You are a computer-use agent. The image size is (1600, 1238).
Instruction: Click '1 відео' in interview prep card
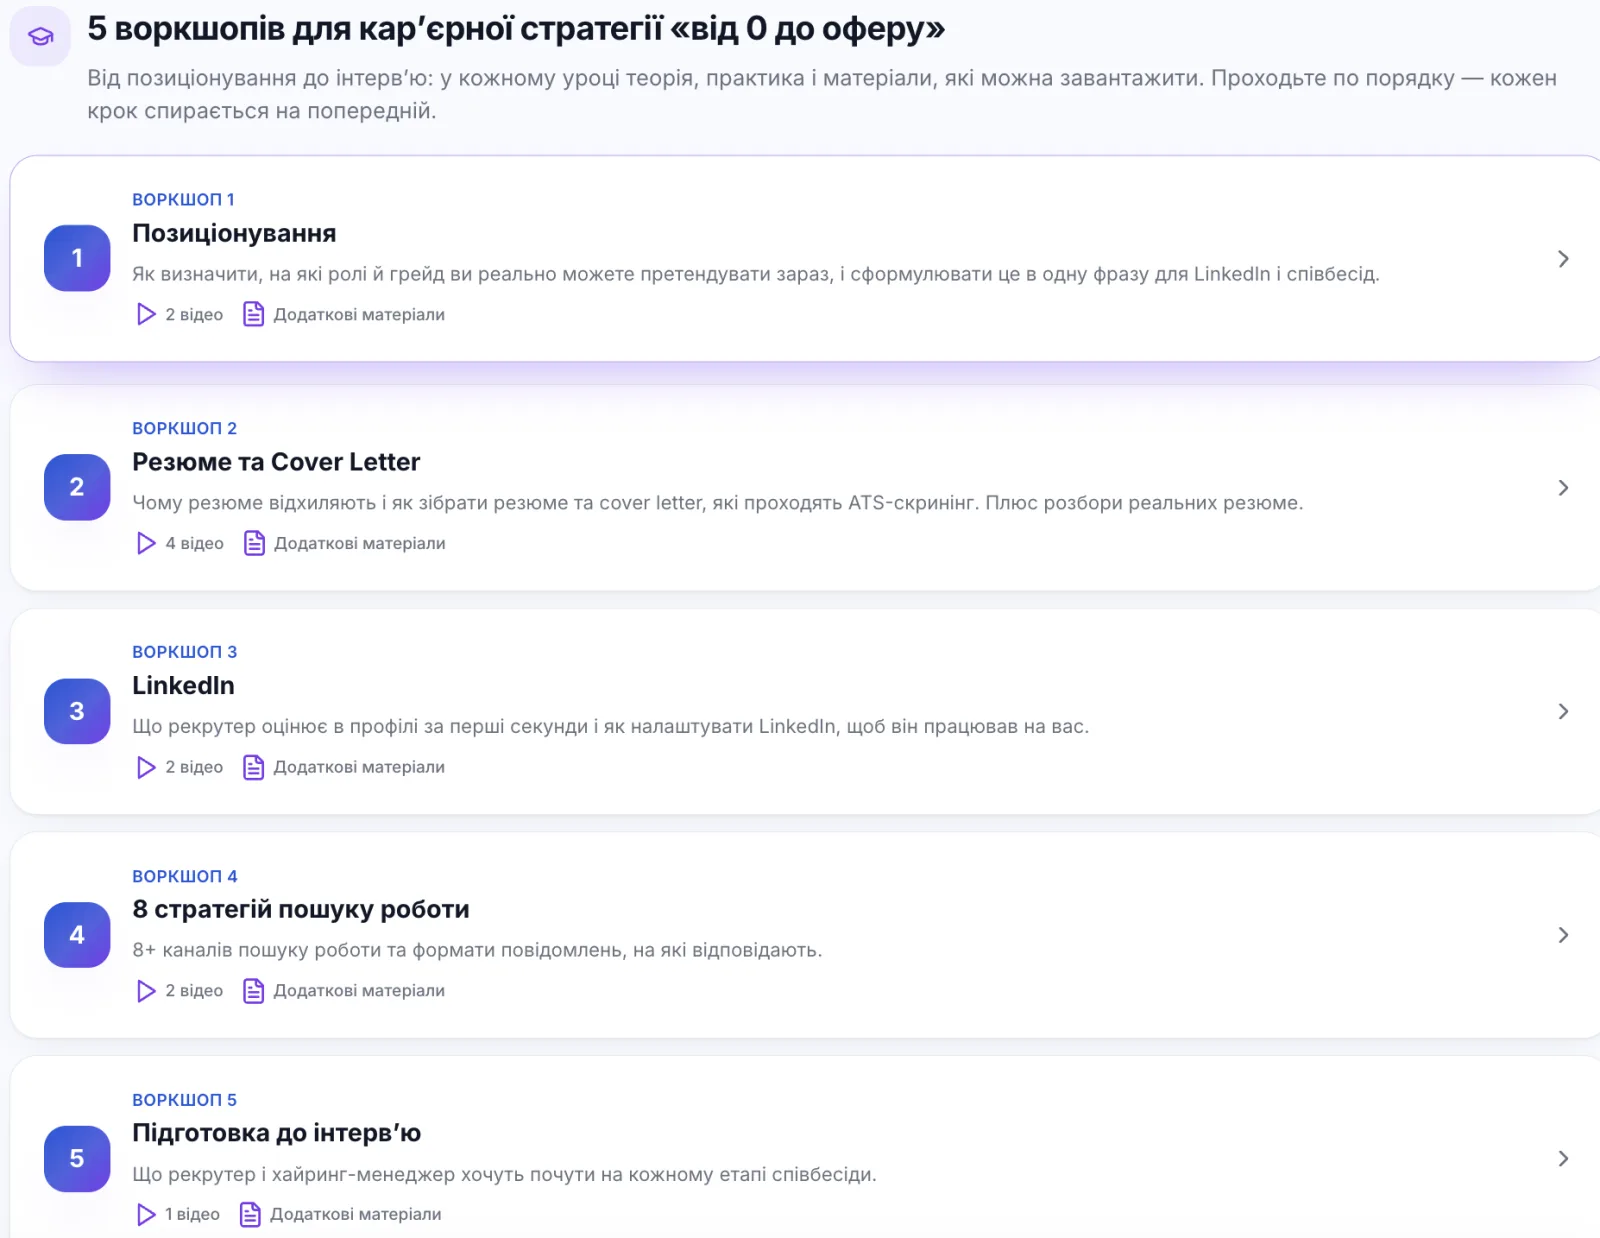pos(192,1214)
